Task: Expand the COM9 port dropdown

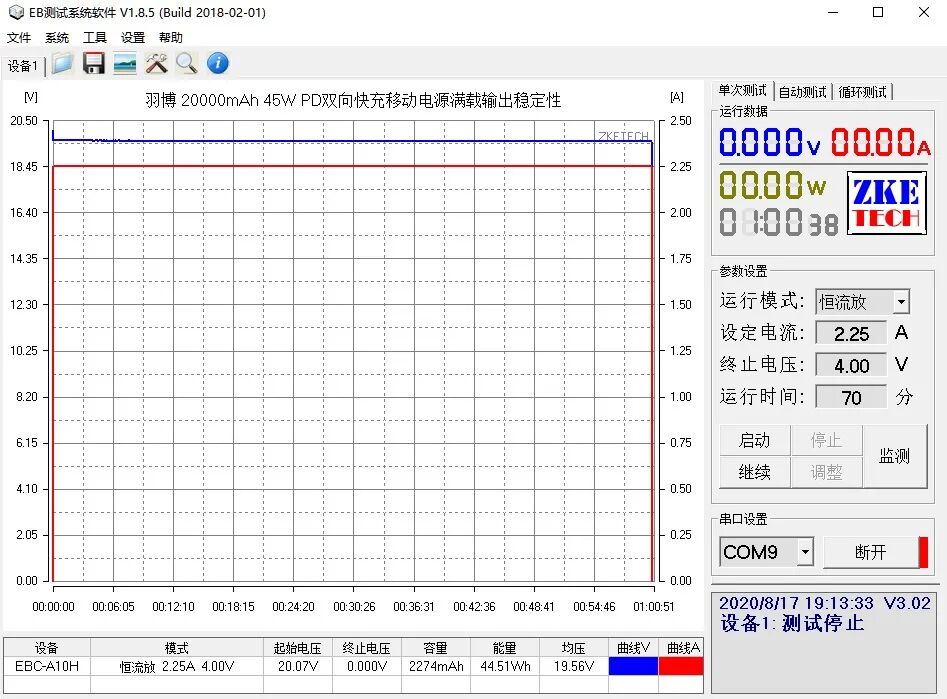Action: tap(805, 552)
